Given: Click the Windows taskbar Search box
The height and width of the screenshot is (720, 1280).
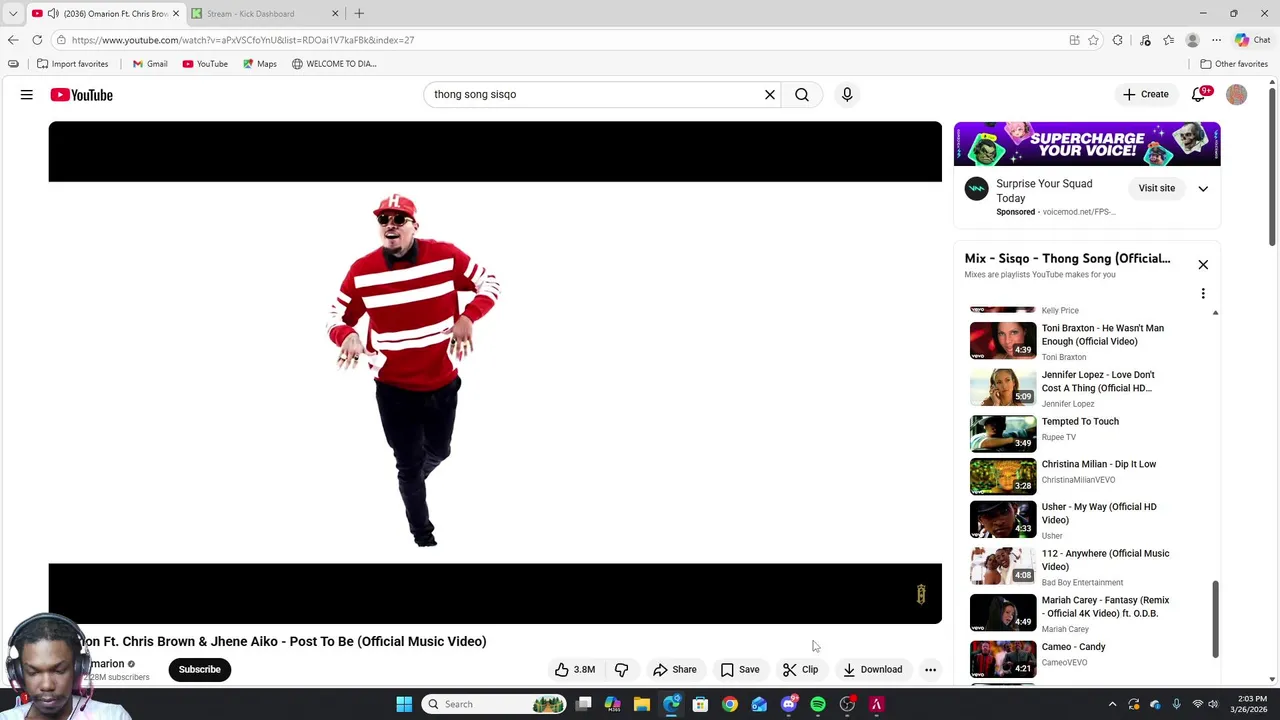Looking at the screenshot, I should [494, 705].
